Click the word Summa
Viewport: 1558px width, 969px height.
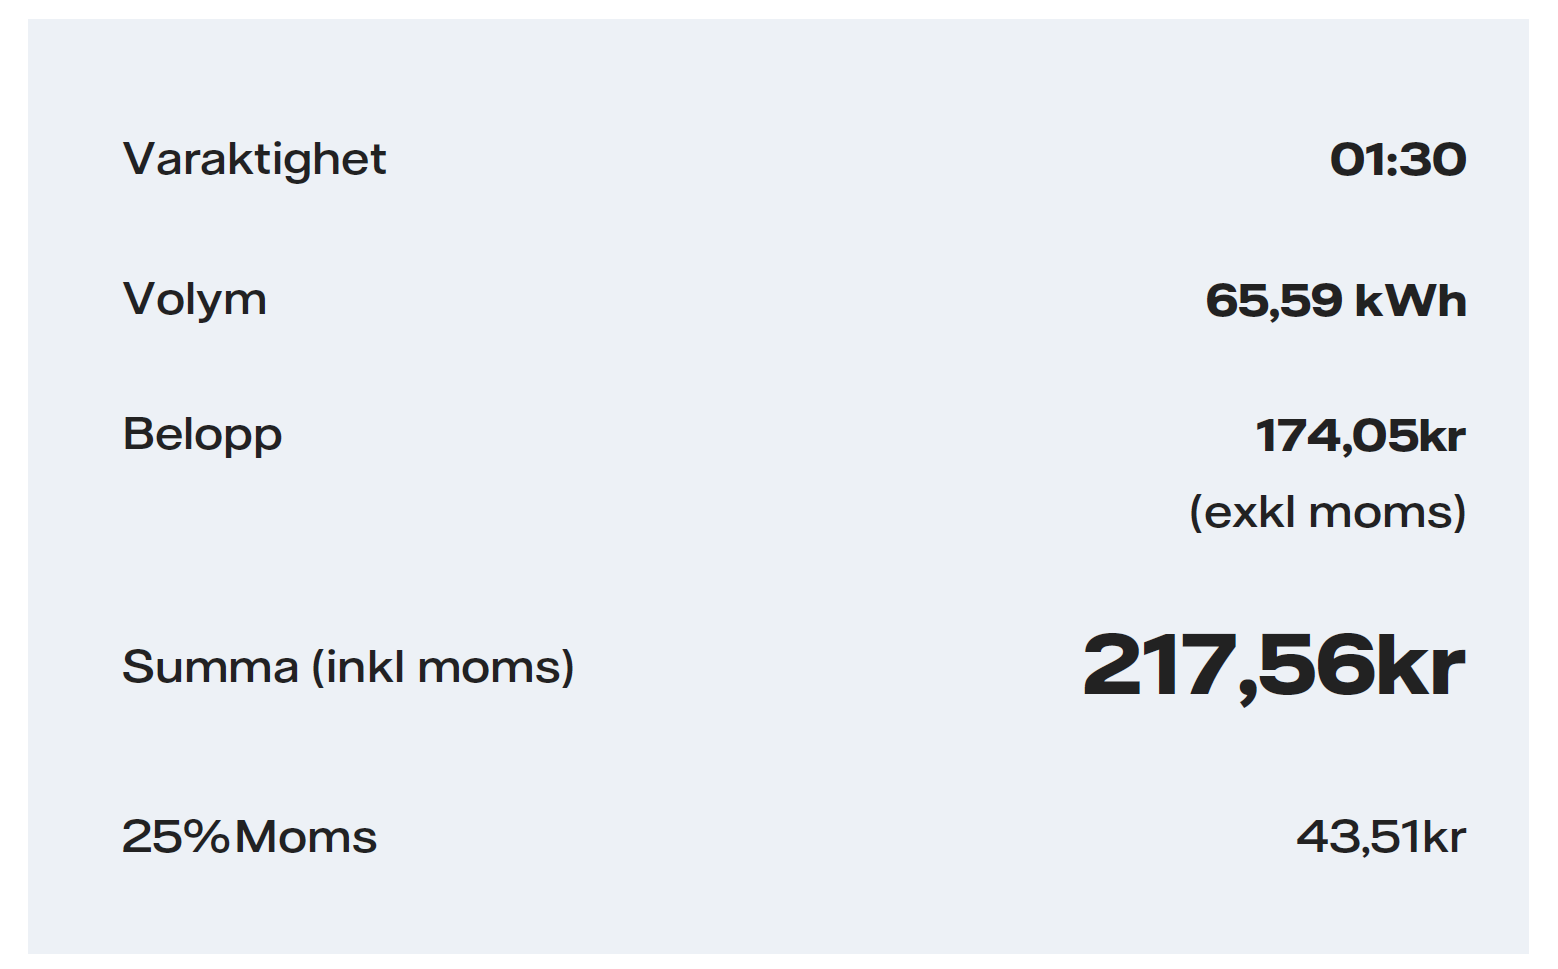211,667
